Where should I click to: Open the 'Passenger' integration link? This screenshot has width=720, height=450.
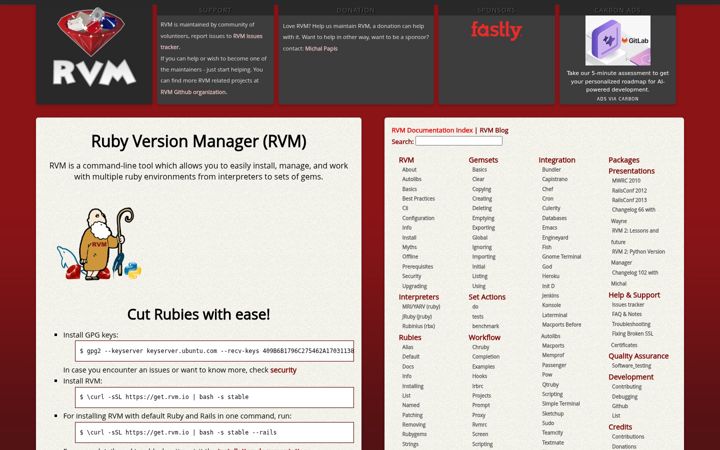point(554,366)
